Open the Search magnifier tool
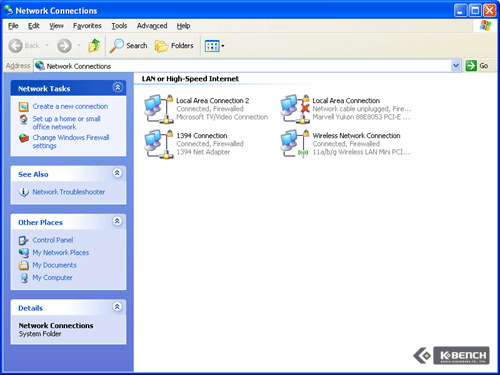500x375 pixels. point(117,46)
